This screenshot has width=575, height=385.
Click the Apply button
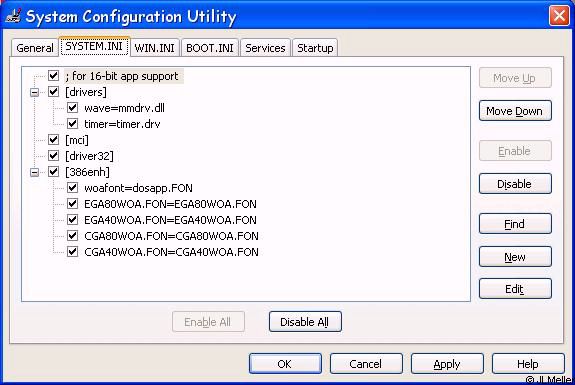click(447, 364)
